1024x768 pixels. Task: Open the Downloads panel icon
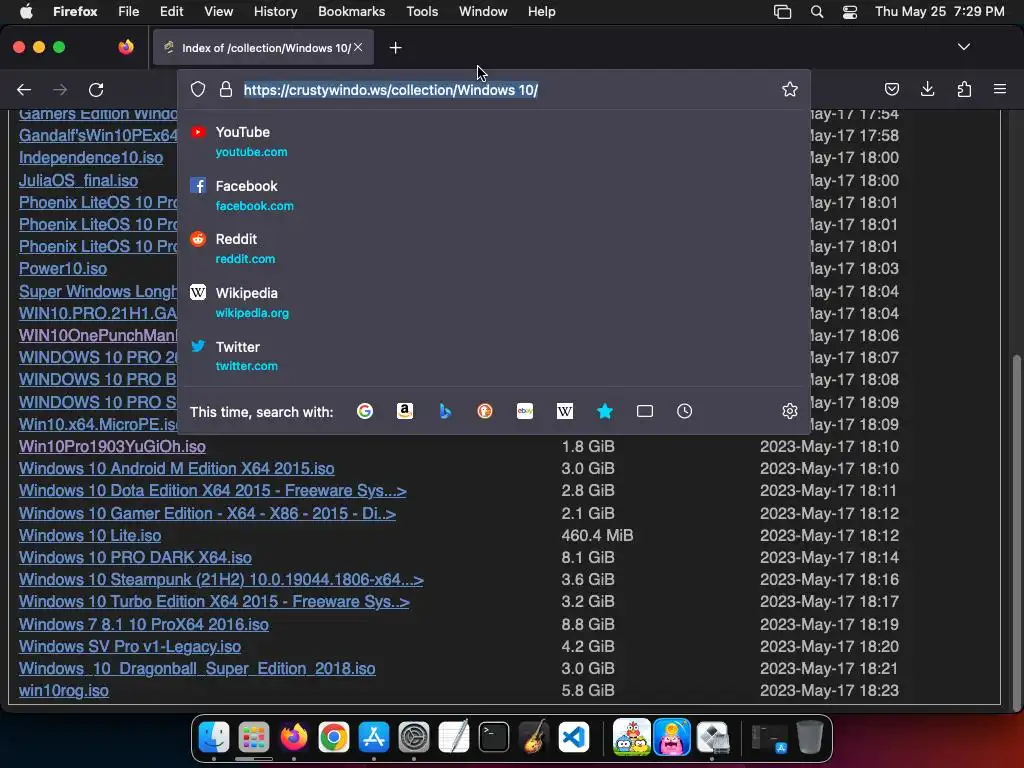(x=927, y=89)
